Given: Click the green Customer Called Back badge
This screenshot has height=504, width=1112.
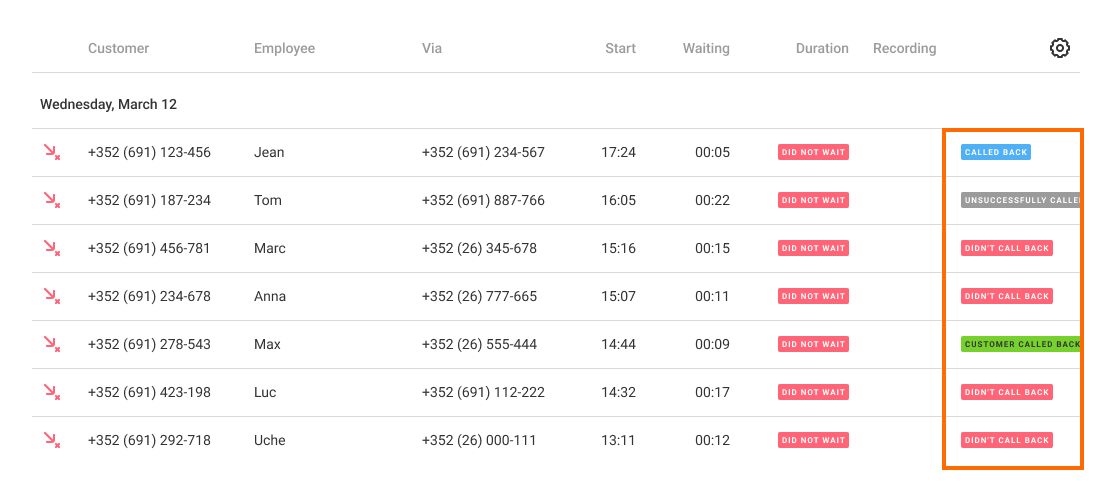Looking at the screenshot, I should pyautogui.click(x=1020, y=344).
